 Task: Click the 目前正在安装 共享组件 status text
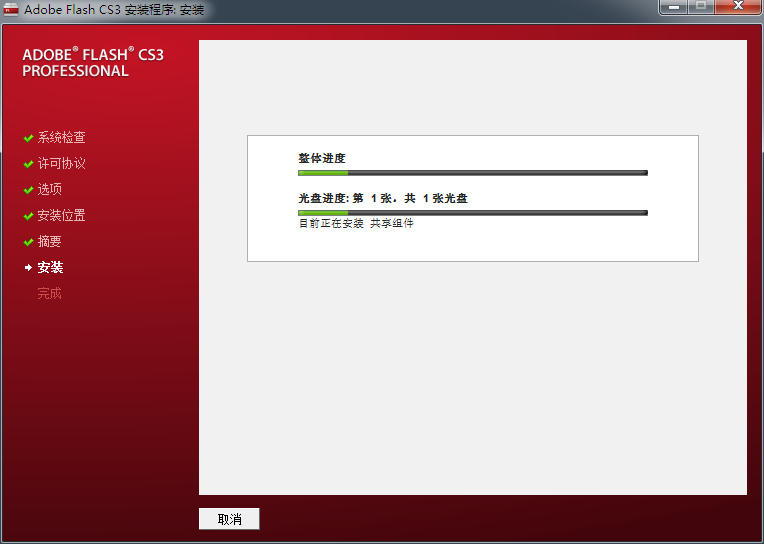pos(356,223)
